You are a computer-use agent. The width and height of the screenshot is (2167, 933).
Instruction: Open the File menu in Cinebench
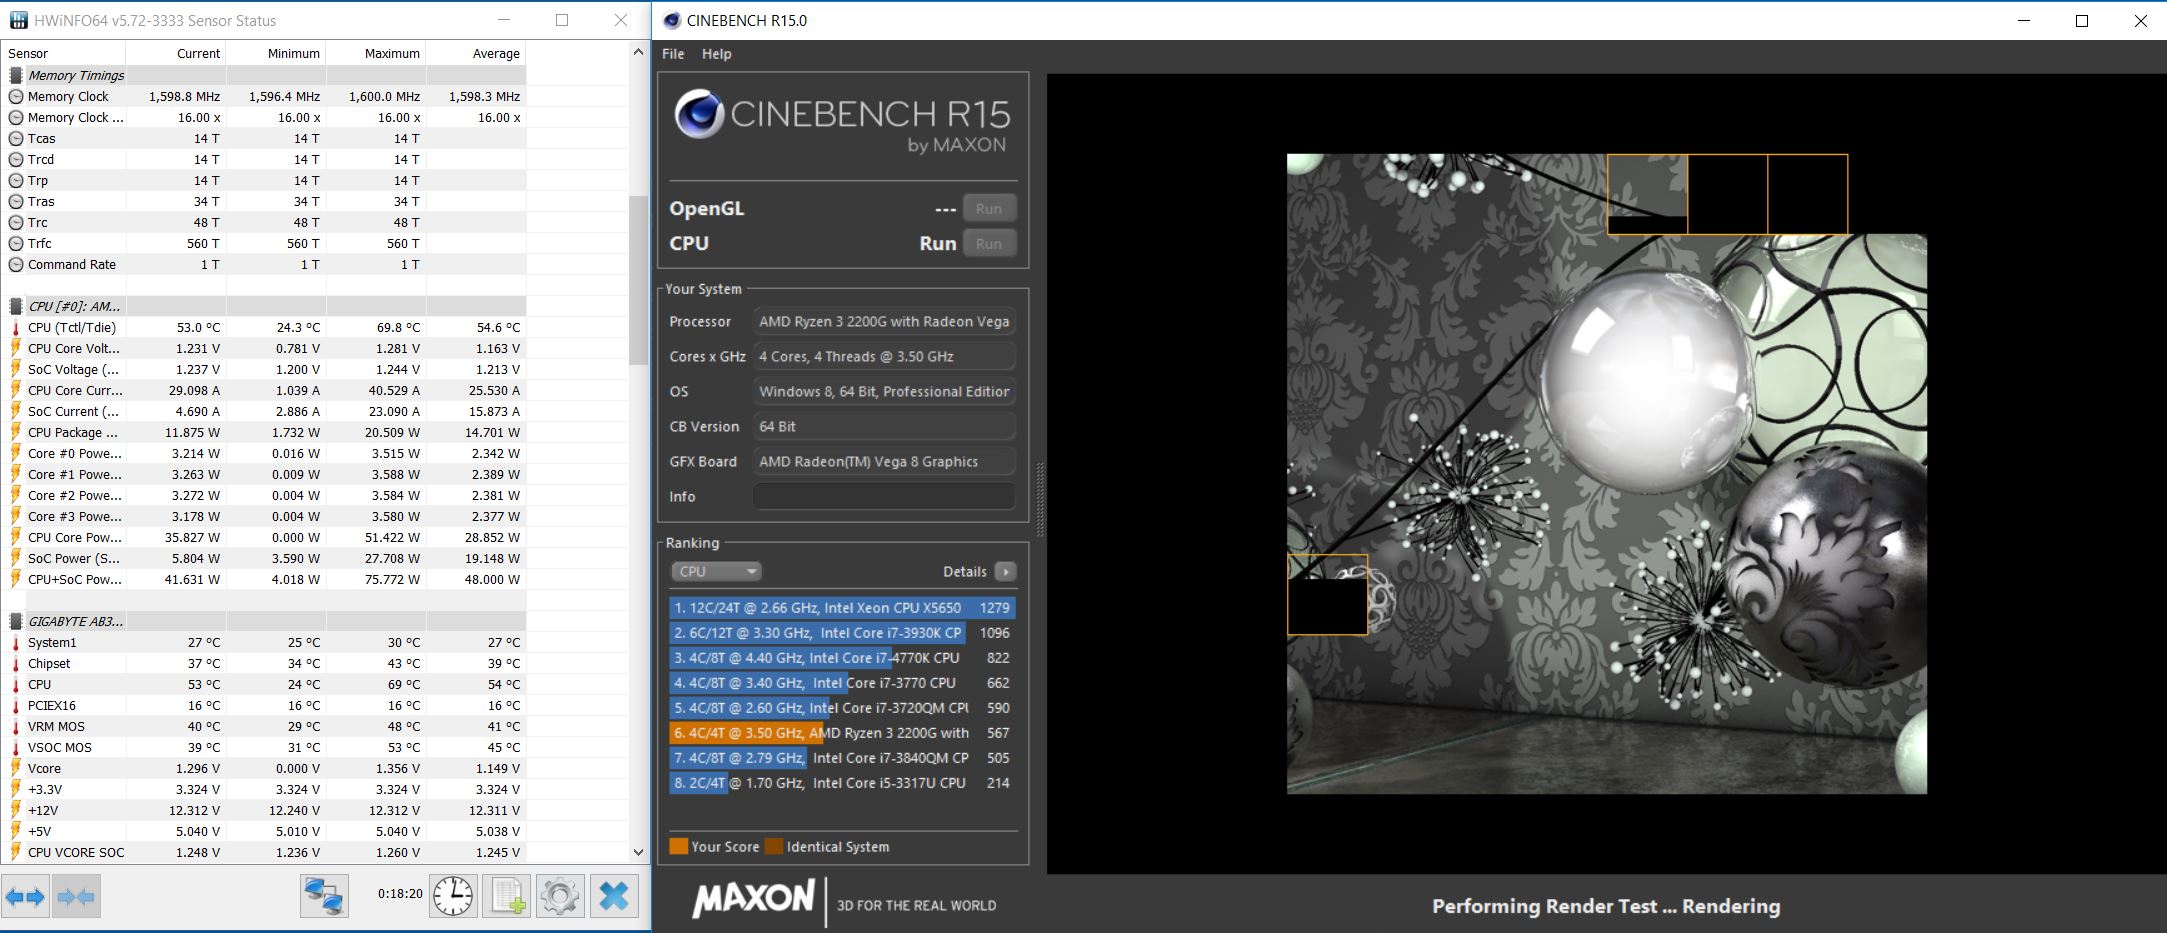point(673,54)
